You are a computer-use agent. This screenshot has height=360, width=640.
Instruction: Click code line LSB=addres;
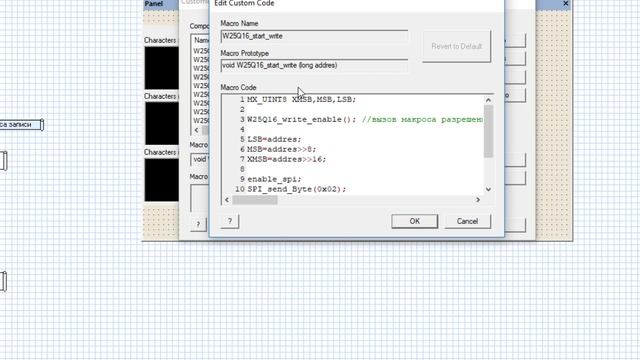point(274,140)
